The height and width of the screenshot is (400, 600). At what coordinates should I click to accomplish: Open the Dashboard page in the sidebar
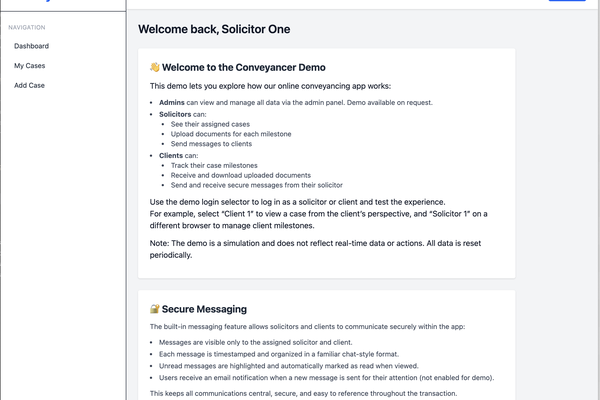pos(31,46)
